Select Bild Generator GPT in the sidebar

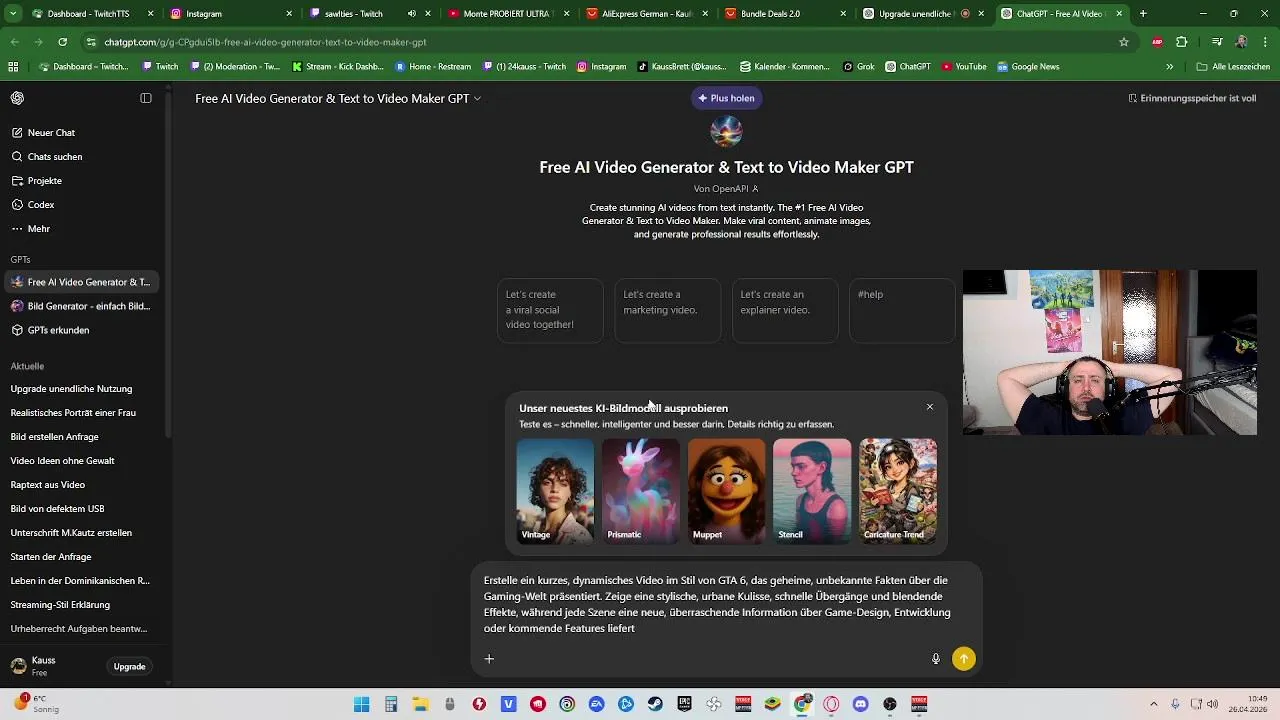(x=81, y=306)
